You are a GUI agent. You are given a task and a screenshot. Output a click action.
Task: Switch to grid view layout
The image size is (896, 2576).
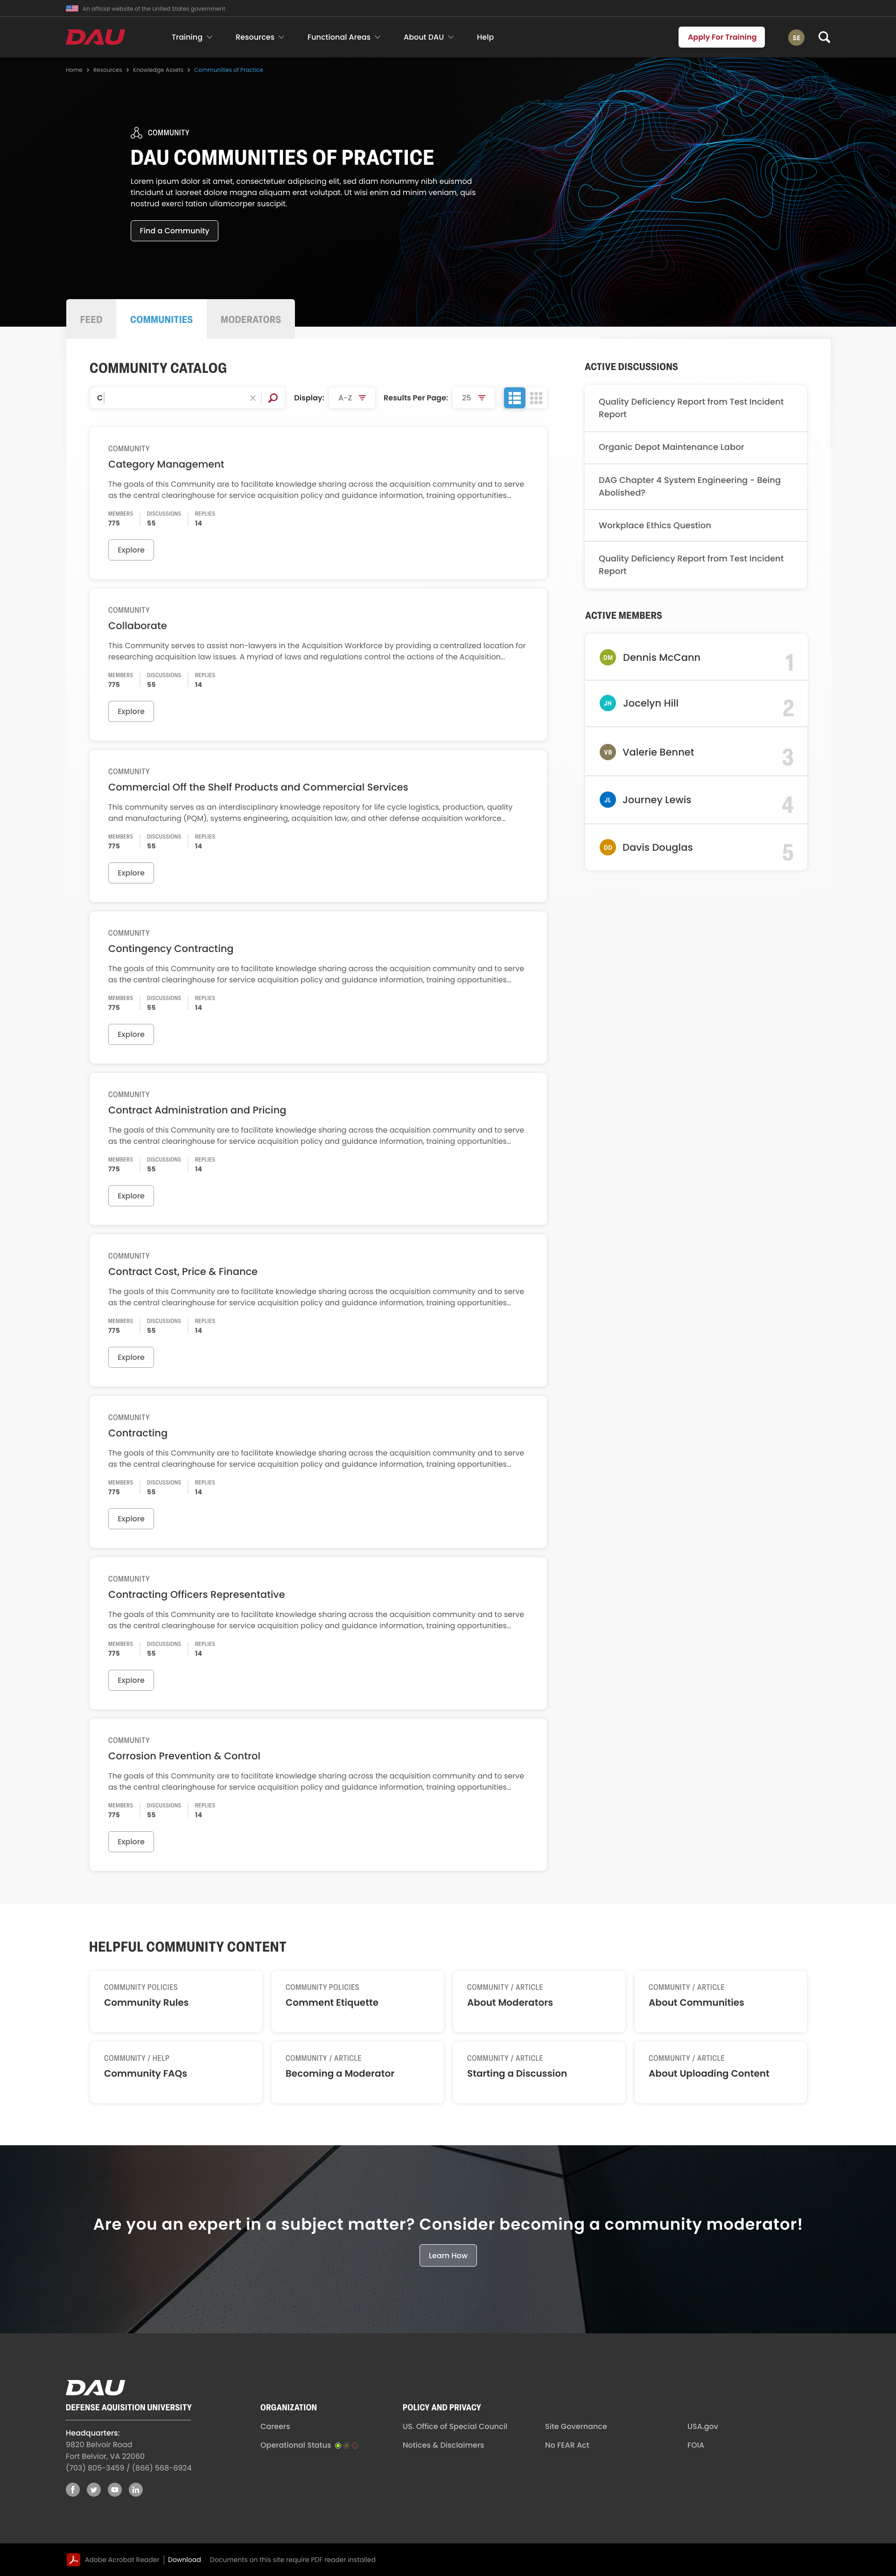[x=537, y=398]
